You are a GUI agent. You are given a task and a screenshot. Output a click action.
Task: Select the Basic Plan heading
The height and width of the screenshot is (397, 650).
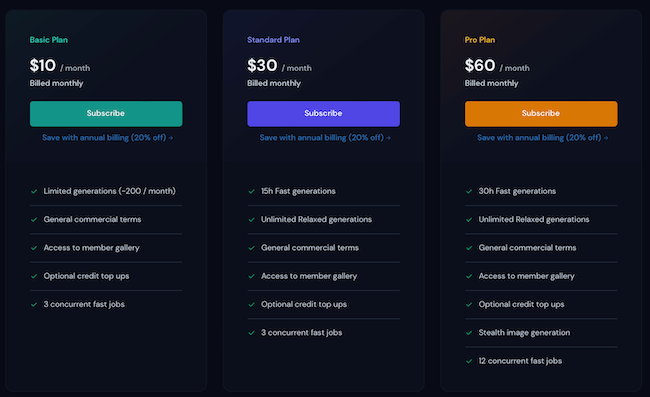tap(49, 40)
